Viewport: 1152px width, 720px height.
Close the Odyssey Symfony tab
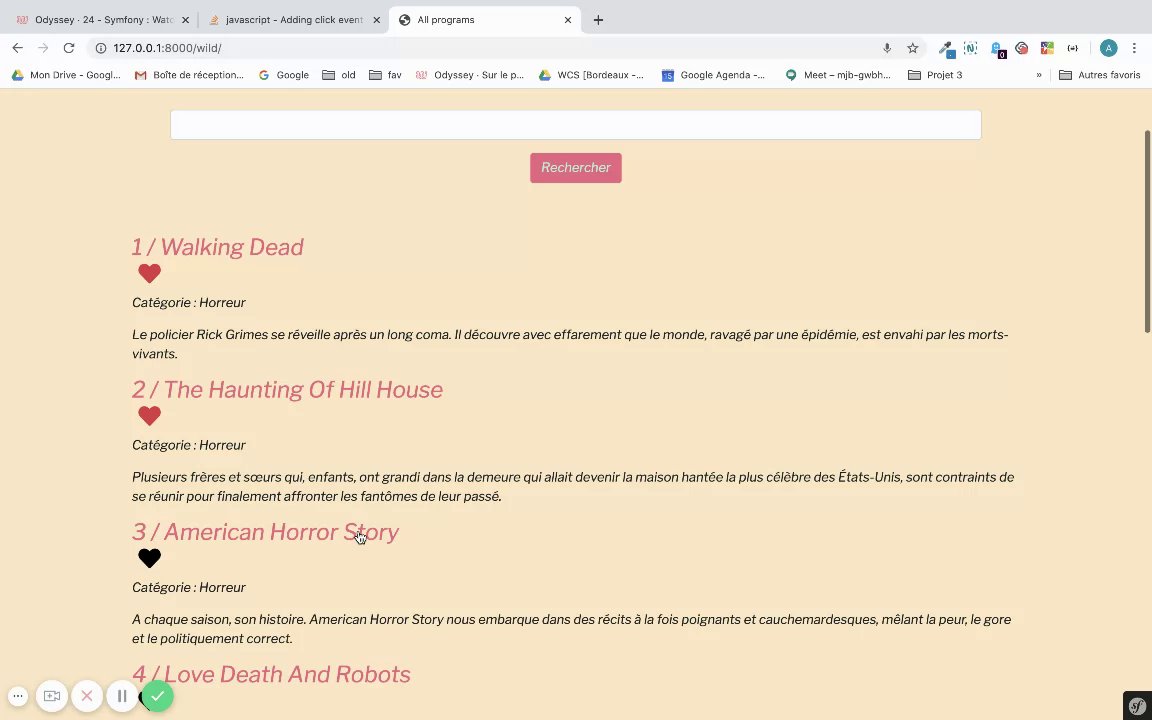(x=185, y=20)
